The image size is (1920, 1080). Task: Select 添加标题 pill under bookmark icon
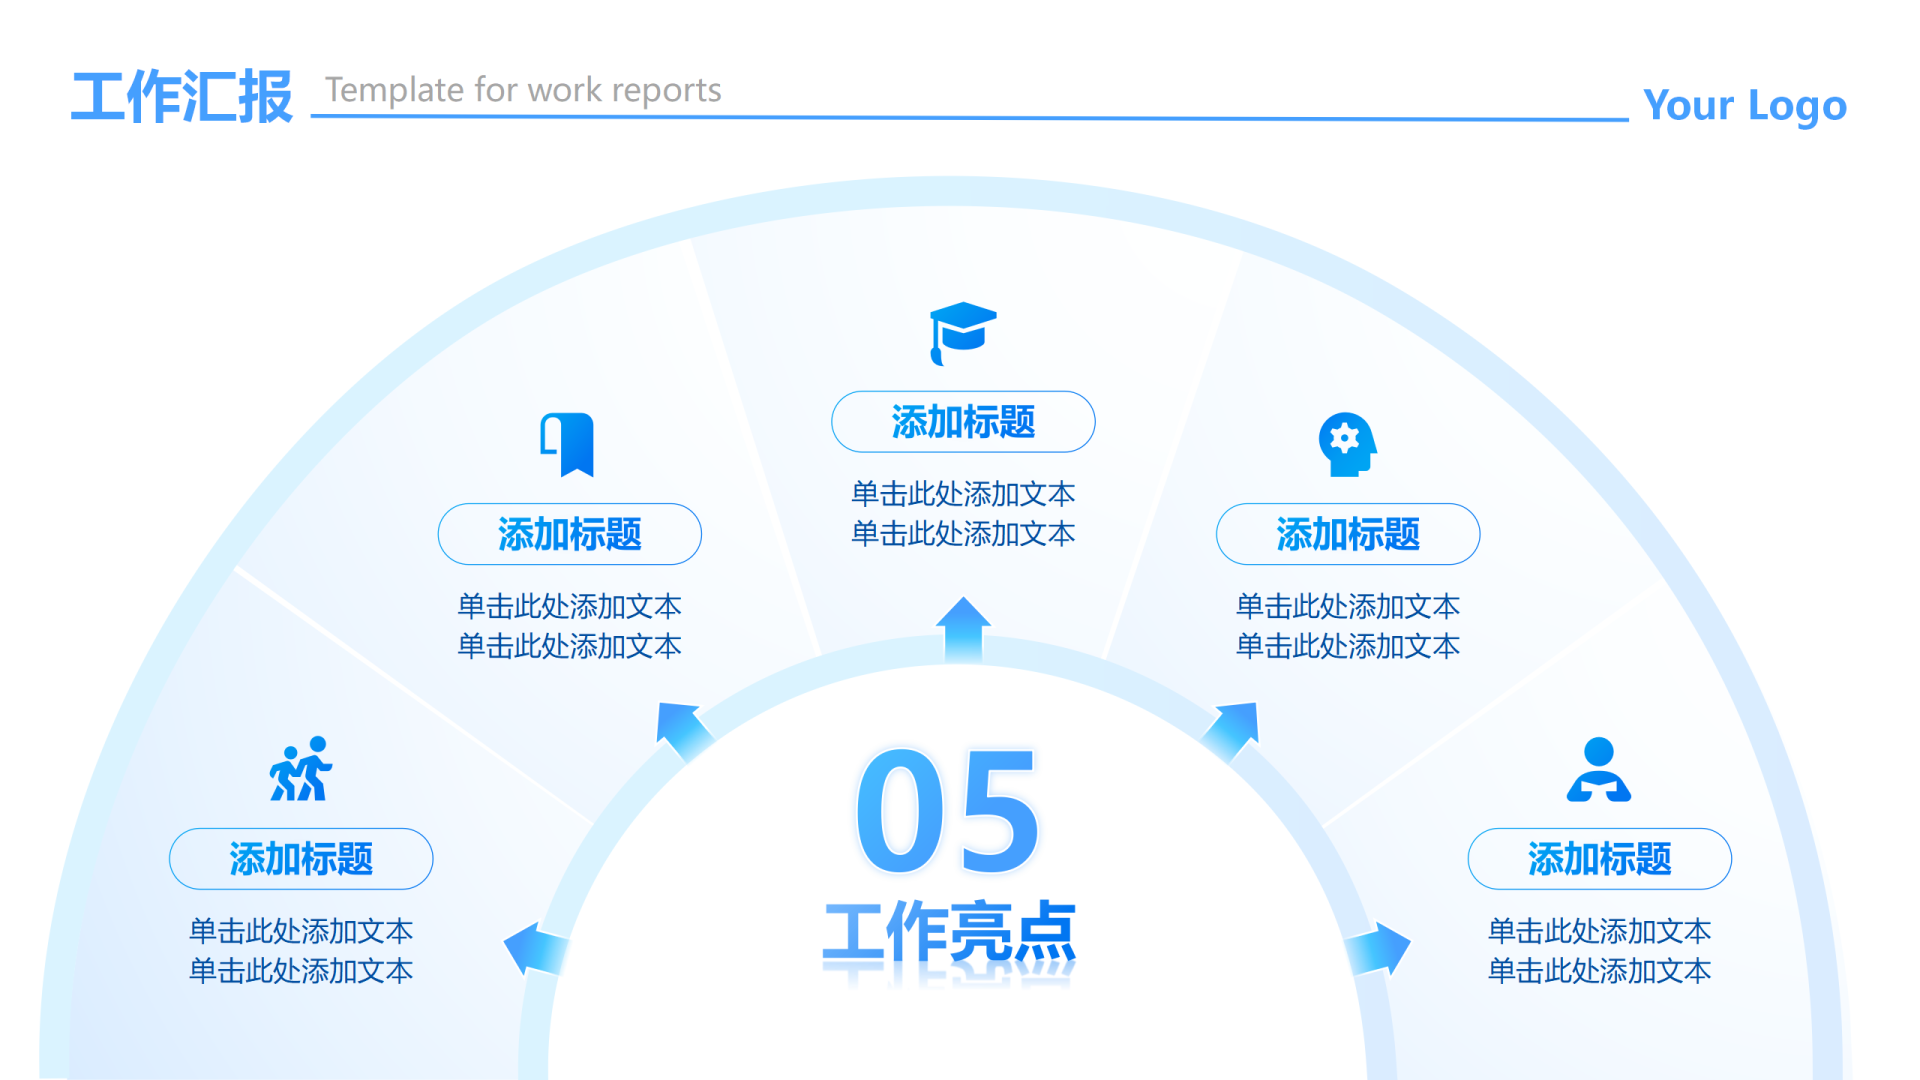[569, 534]
